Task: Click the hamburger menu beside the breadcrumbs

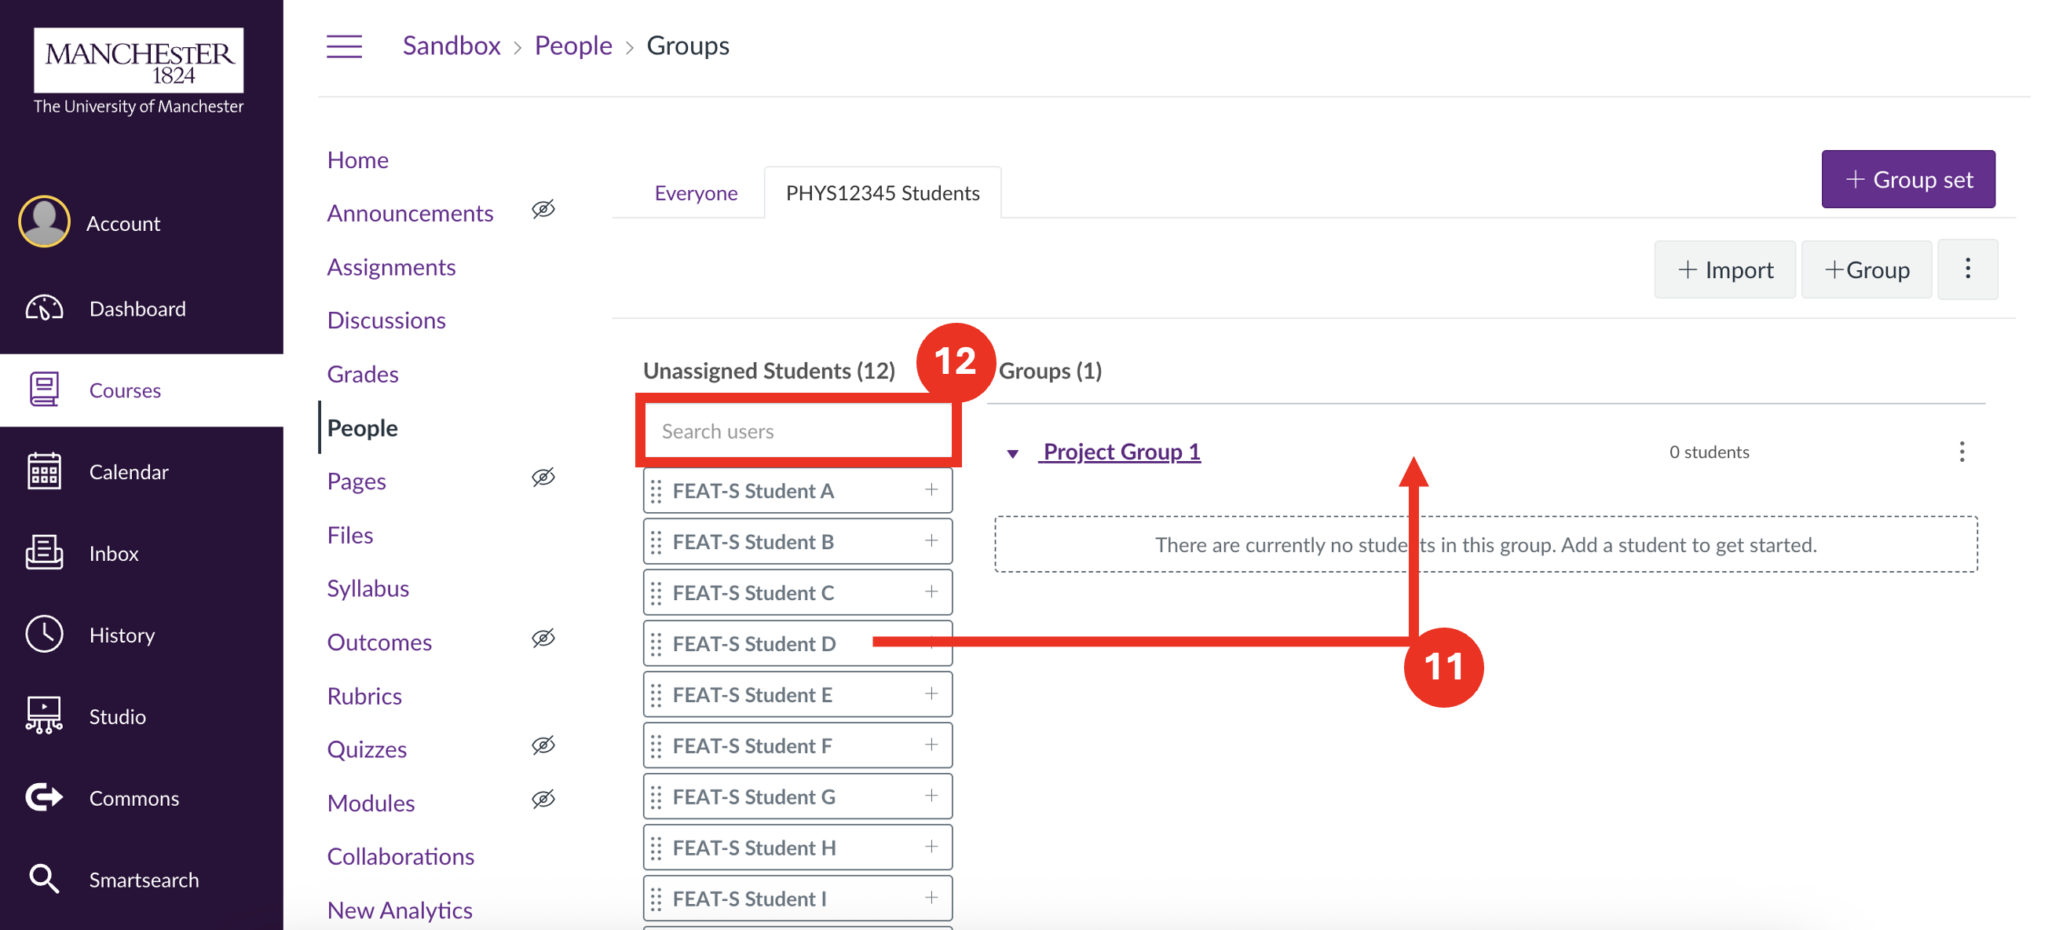Action: 344,45
